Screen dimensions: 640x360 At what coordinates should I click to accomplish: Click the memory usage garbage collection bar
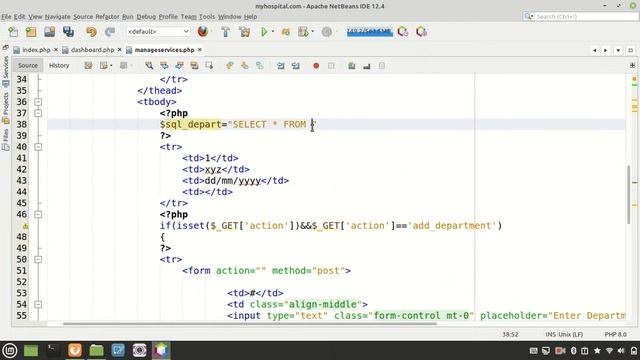pyautogui.click(x=369, y=32)
